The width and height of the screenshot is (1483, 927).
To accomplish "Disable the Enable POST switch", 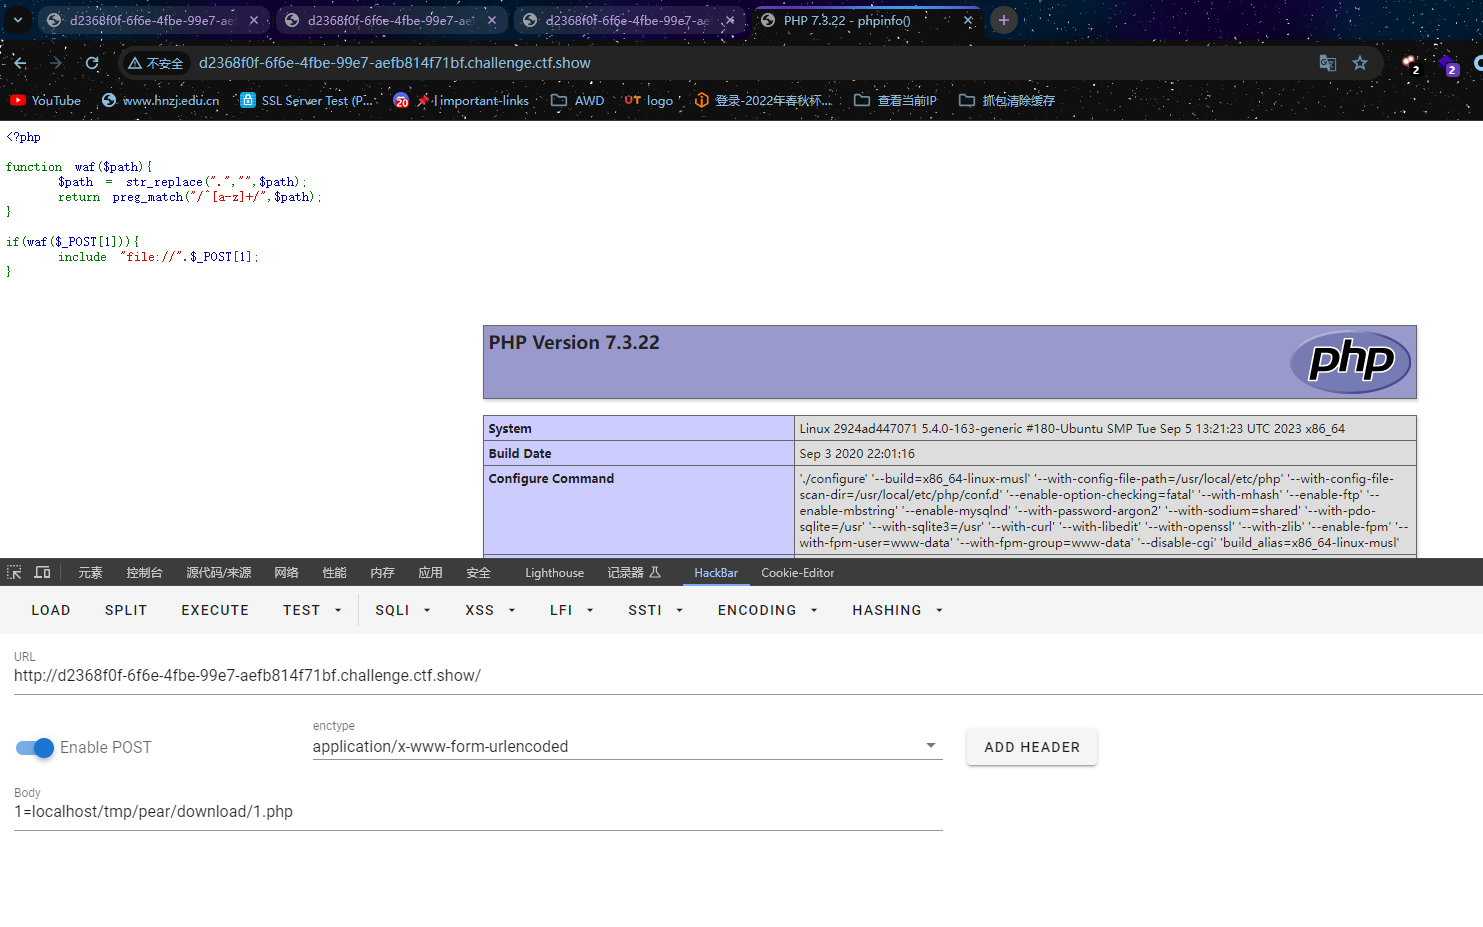I will pyautogui.click(x=35, y=748).
